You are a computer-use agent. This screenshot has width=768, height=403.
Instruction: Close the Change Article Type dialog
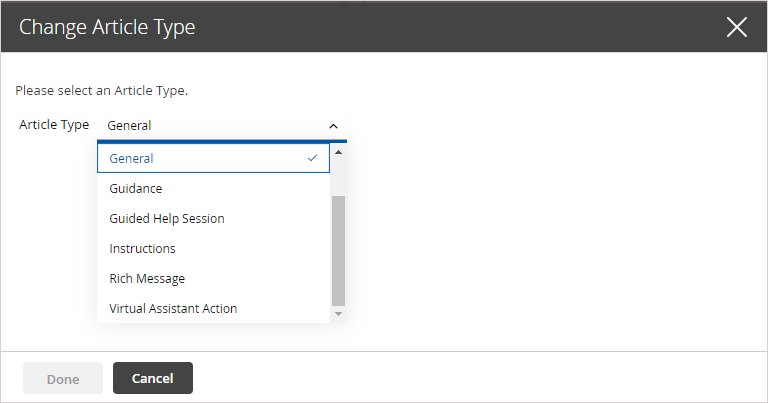click(x=737, y=27)
